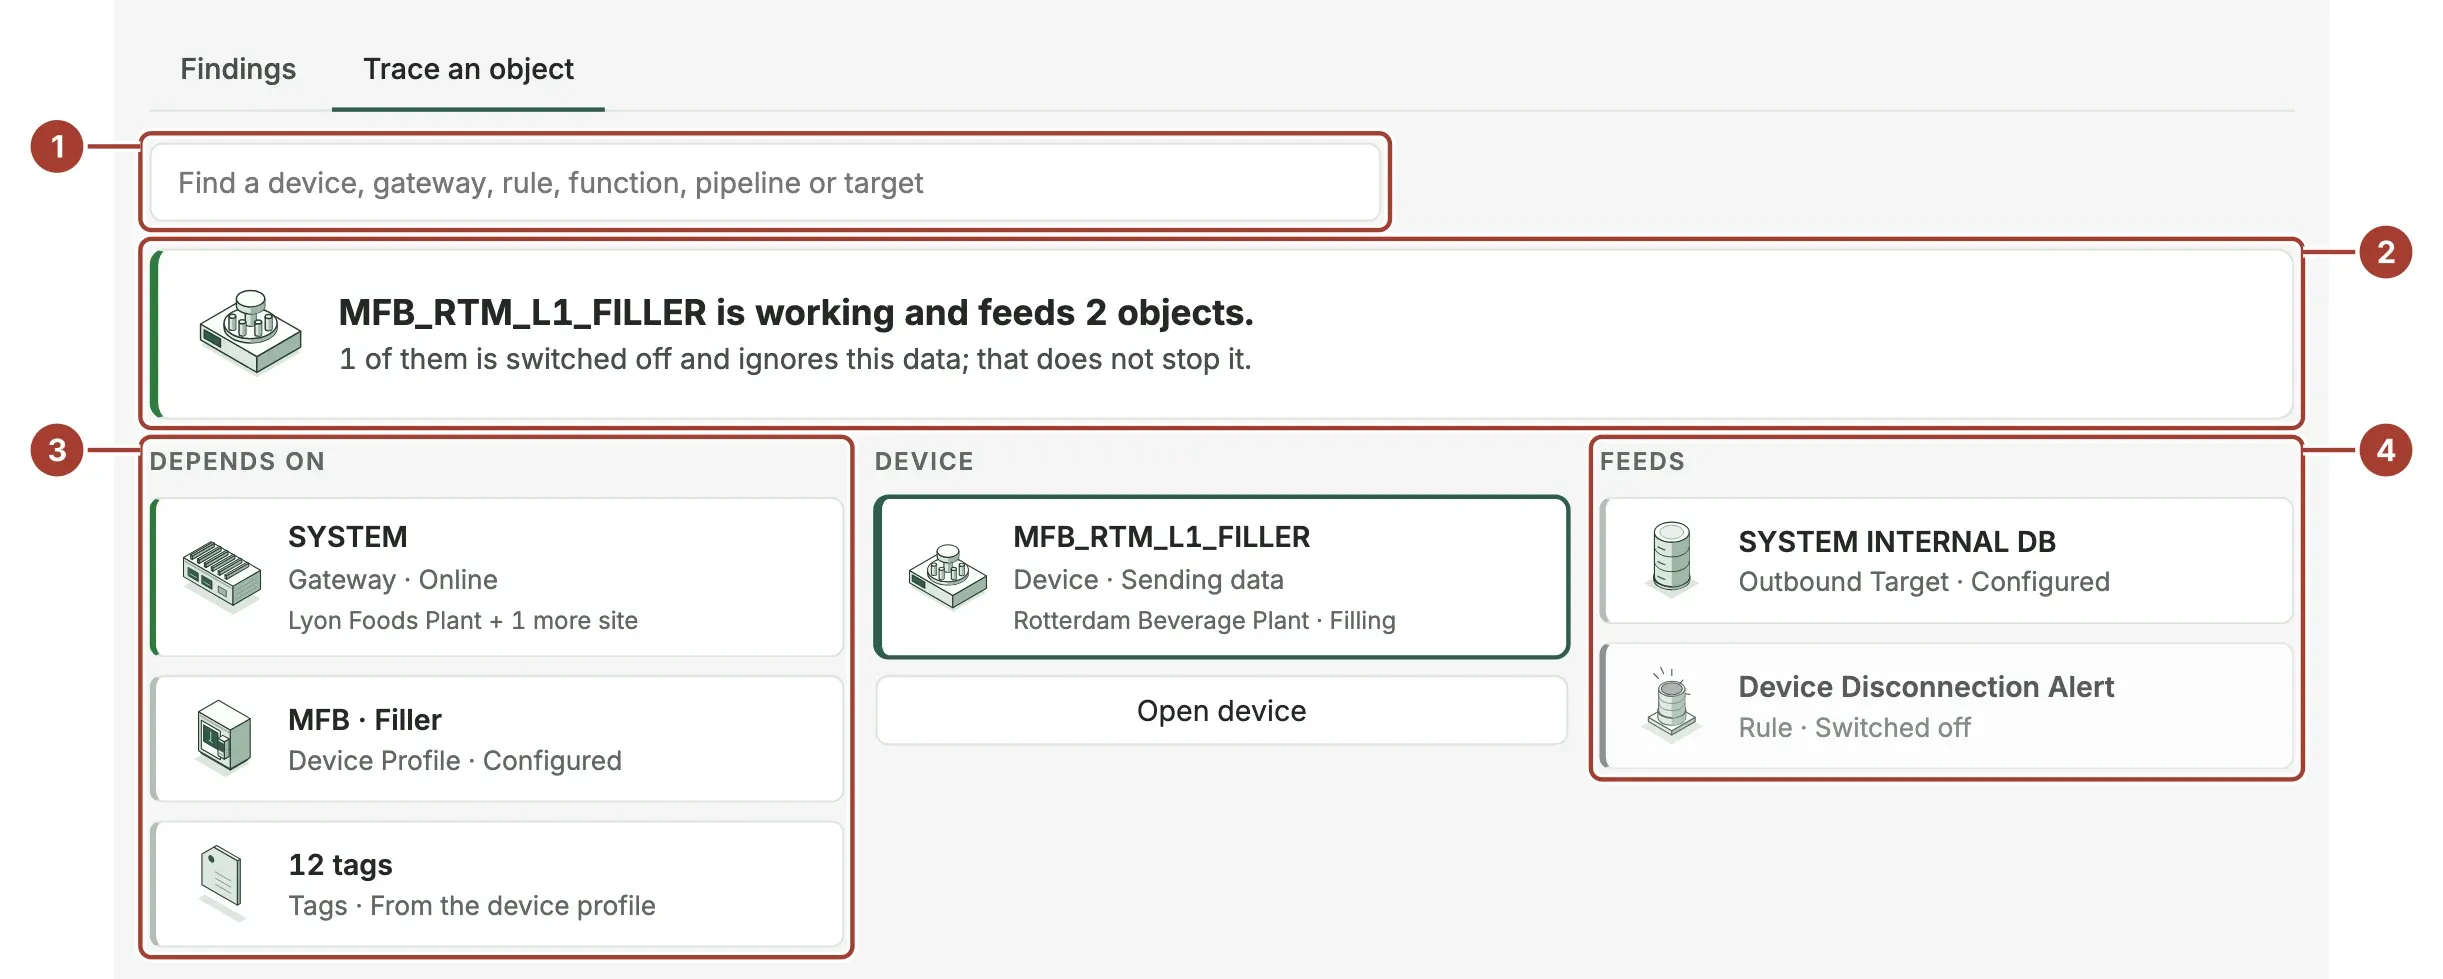2443x979 pixels.
Task: Click 'Outbound Target · Configured' text
Action: (x=1924, y=582)
